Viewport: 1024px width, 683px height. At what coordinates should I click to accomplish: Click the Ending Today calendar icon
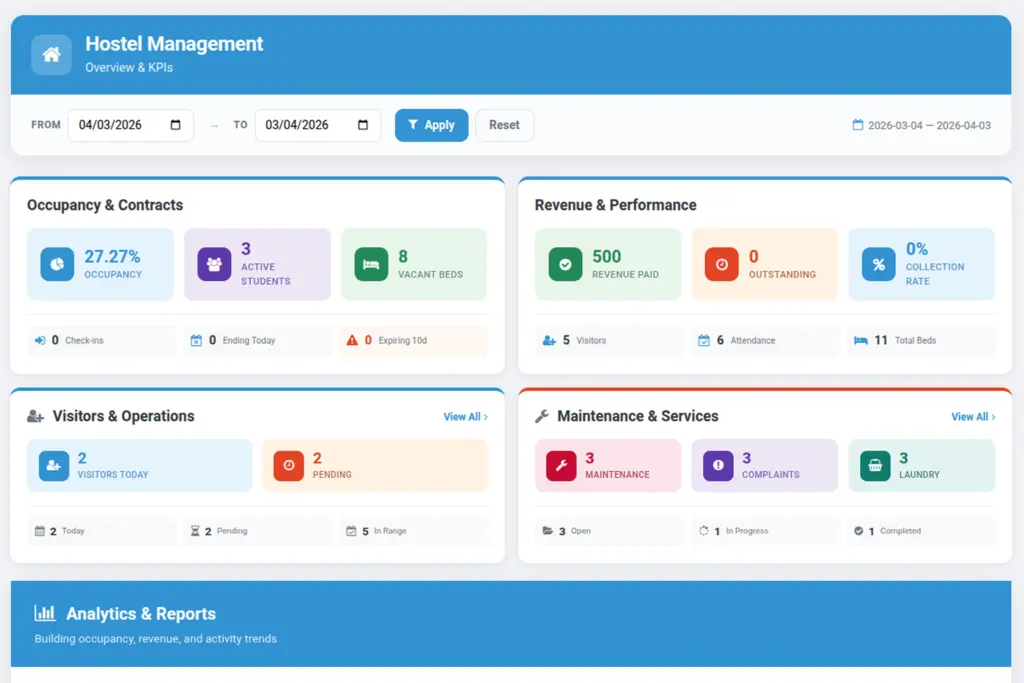(196, 340)
